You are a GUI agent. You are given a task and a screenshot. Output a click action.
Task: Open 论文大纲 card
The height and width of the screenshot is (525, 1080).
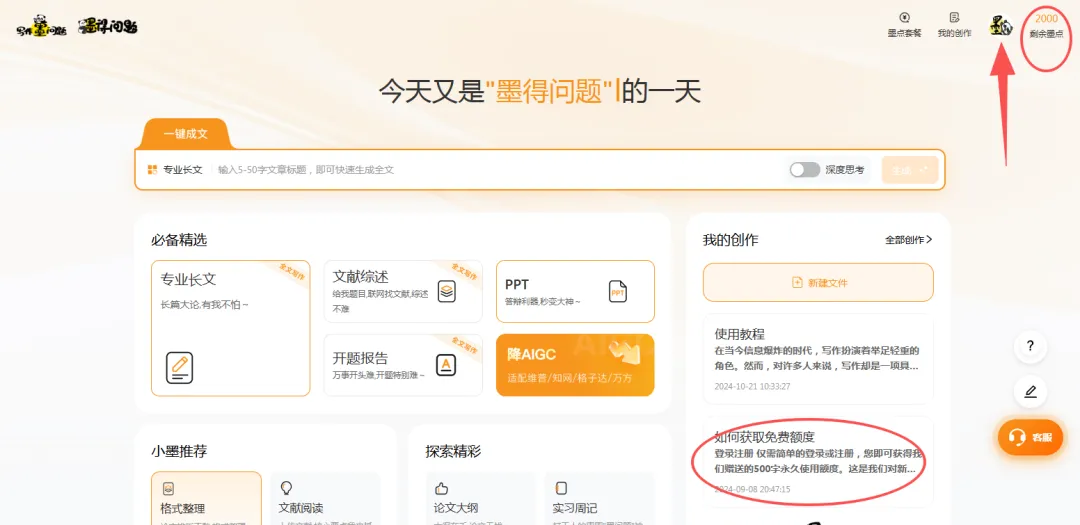coord(480,497)
